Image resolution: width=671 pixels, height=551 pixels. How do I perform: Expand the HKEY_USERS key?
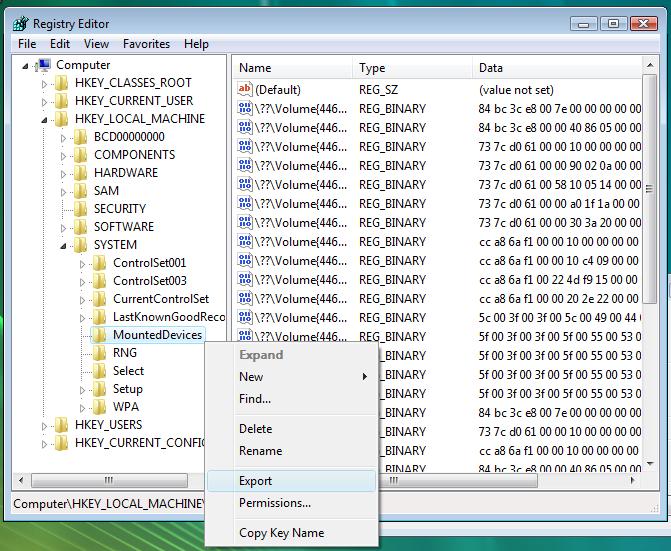point(44,426)
